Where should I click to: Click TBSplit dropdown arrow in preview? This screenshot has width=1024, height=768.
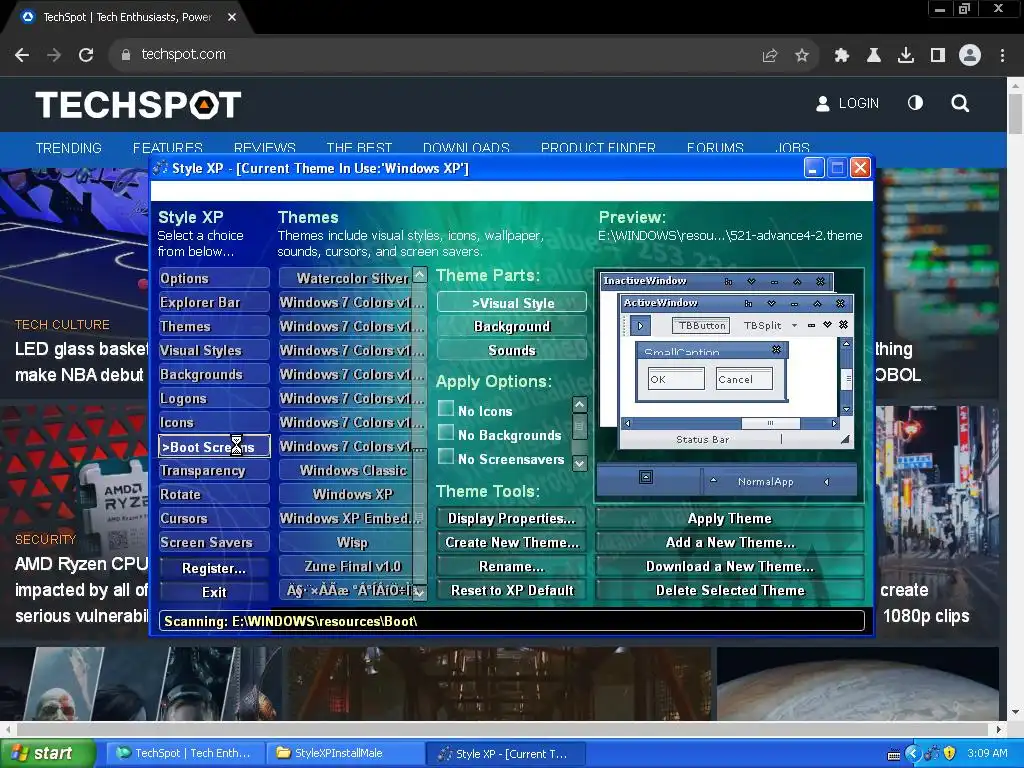(x=794, y=325)
